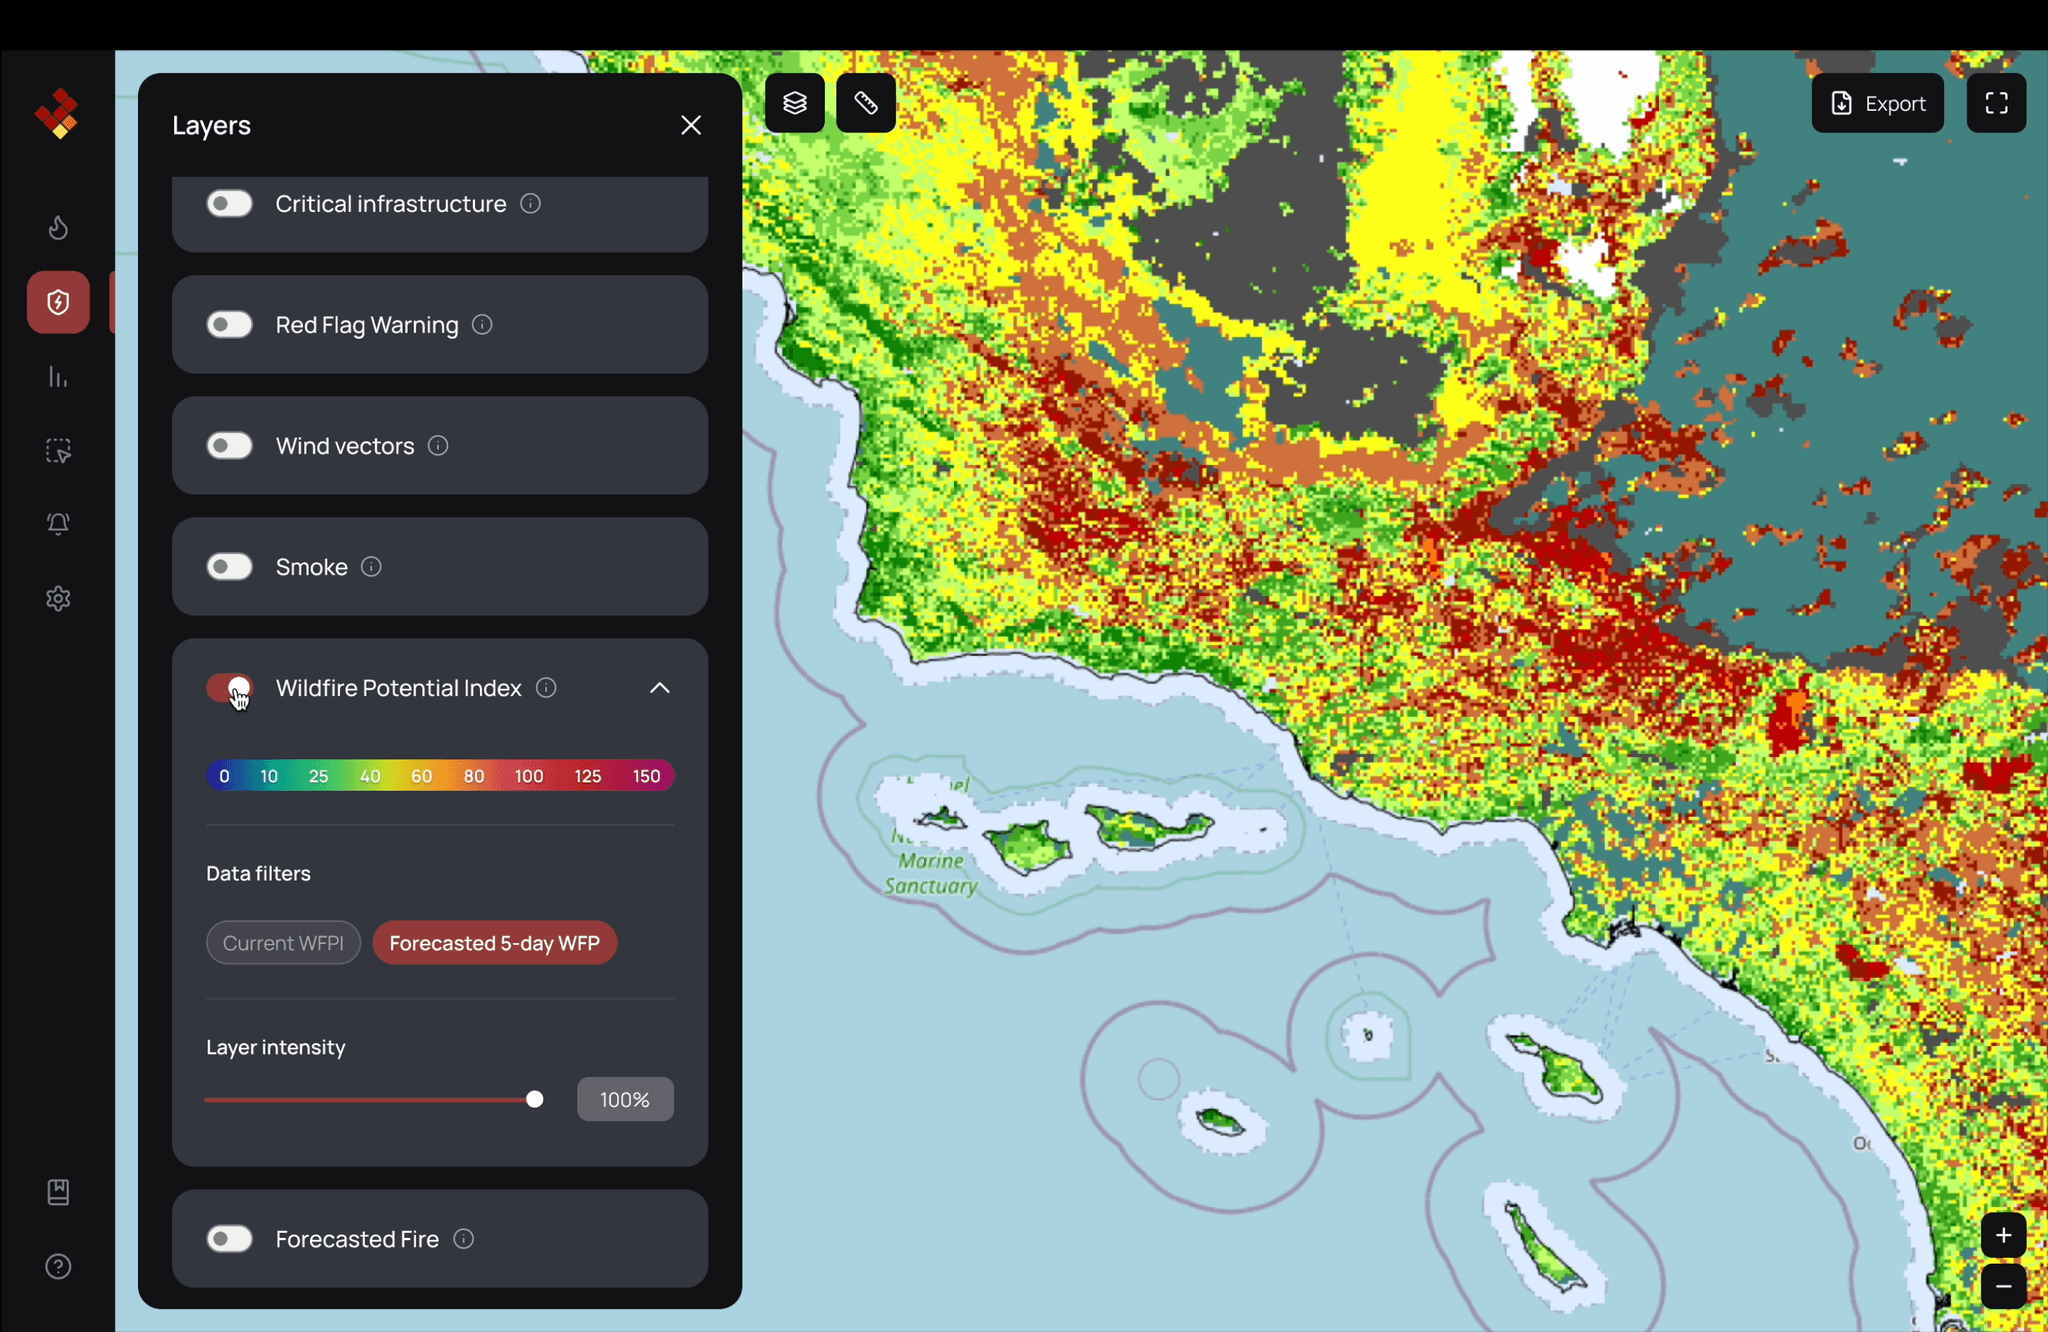Select the Current WFPI data filter tab
2048x1332 pixels.
[282, 942]
